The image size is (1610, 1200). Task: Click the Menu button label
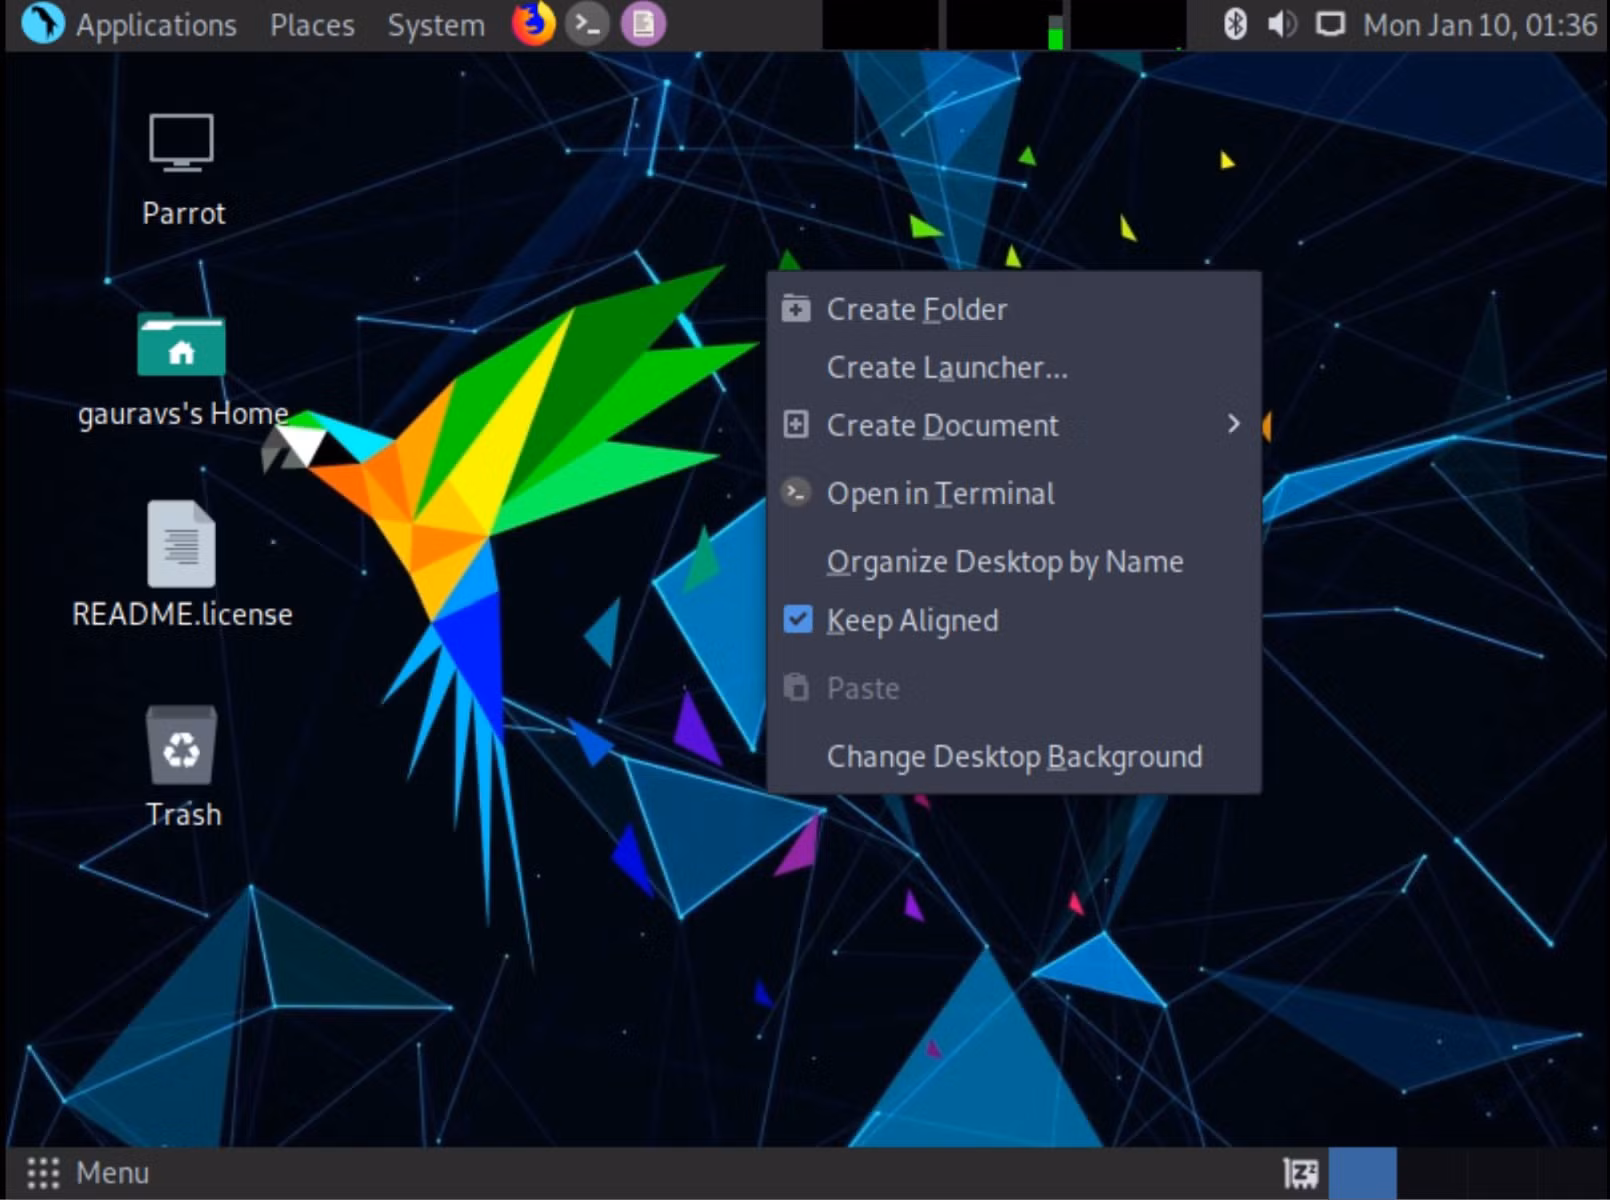(x=112, y=1172)
